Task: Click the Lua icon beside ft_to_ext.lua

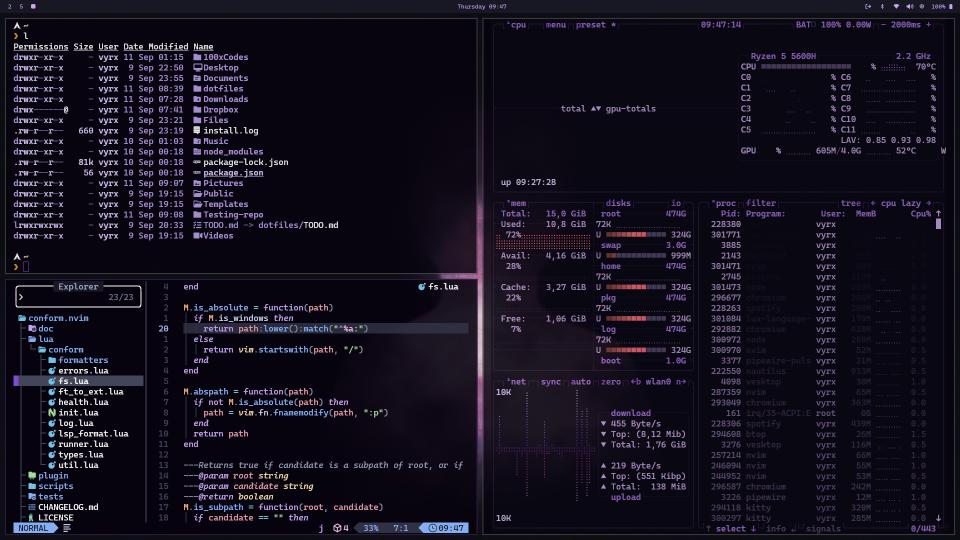Action: 52,391
